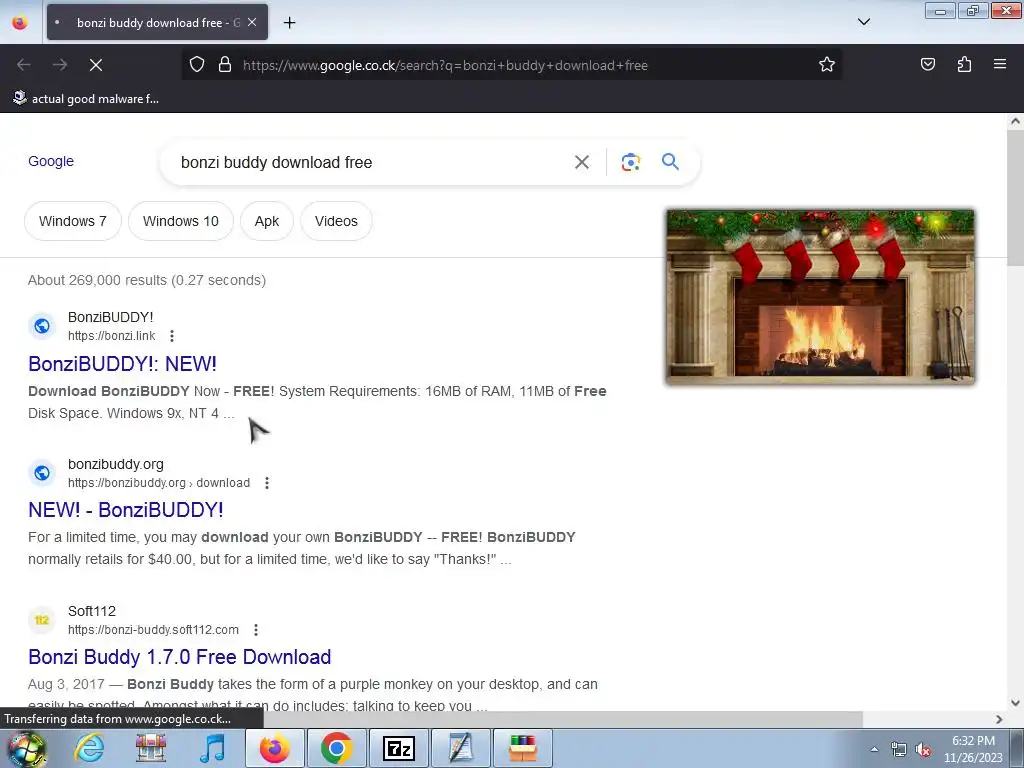
Task: Open the tracking protection shield icon
Action: coord(197,65)
